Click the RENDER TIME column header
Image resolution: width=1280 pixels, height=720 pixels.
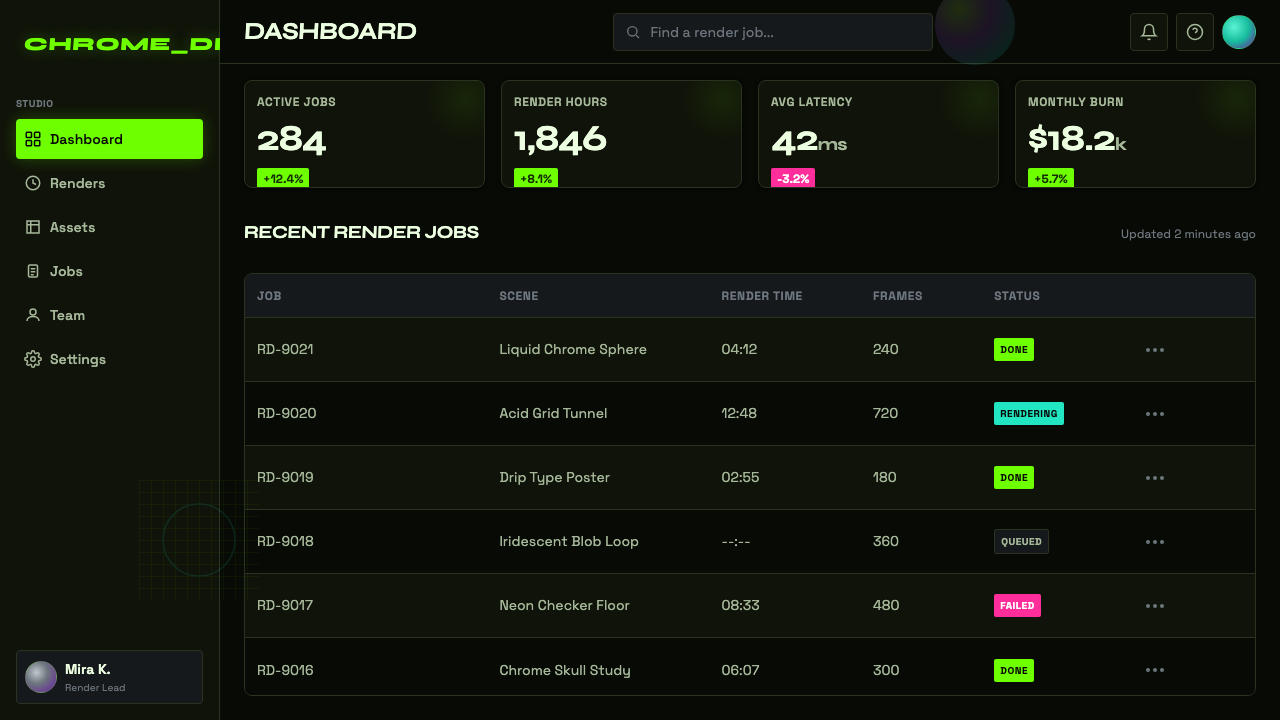click(x=762, y=296)
